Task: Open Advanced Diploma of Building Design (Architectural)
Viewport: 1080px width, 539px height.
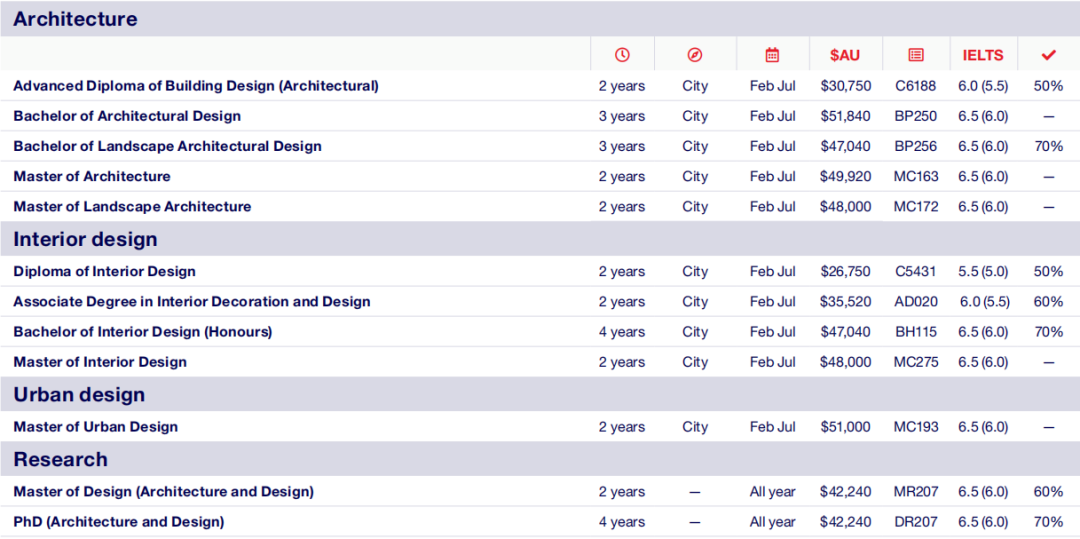Action: tap(196, 86)
